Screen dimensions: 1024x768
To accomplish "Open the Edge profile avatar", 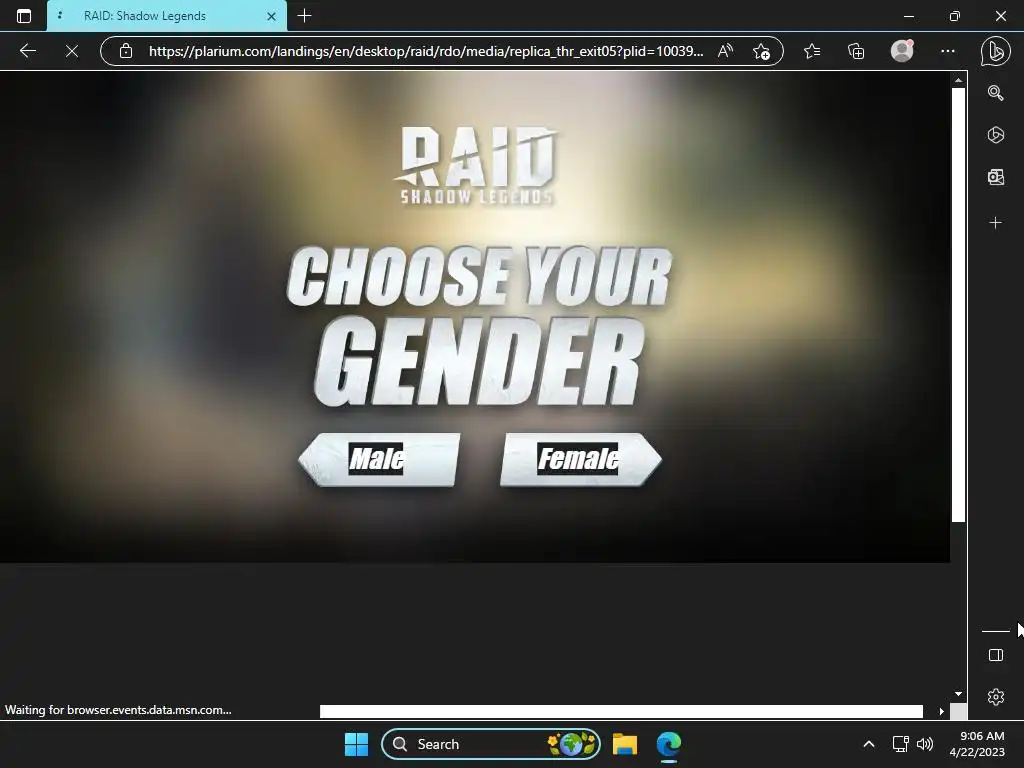I will (902, 51).
